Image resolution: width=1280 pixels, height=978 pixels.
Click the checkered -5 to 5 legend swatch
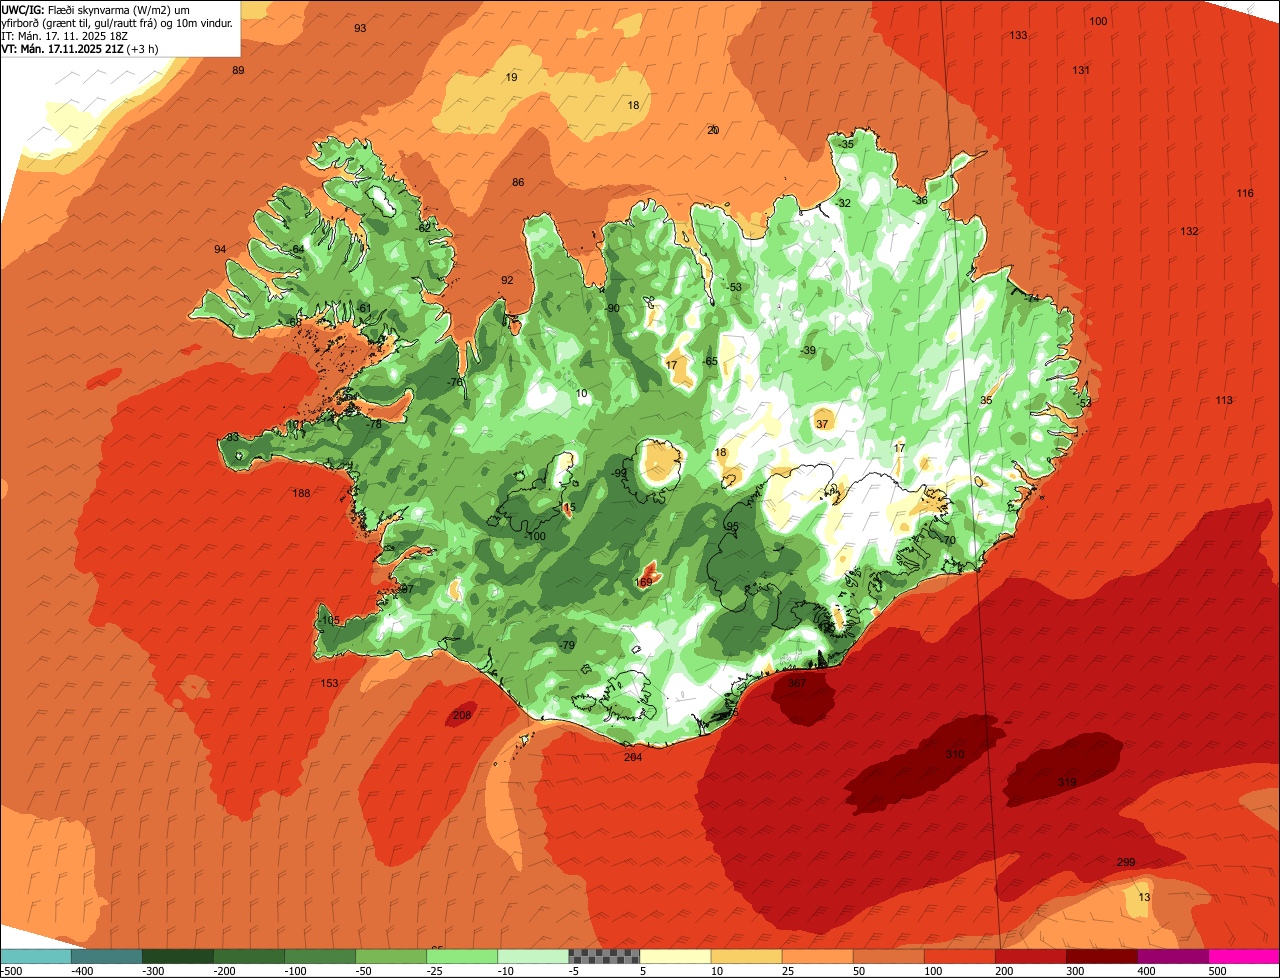(x=603, y=956)
